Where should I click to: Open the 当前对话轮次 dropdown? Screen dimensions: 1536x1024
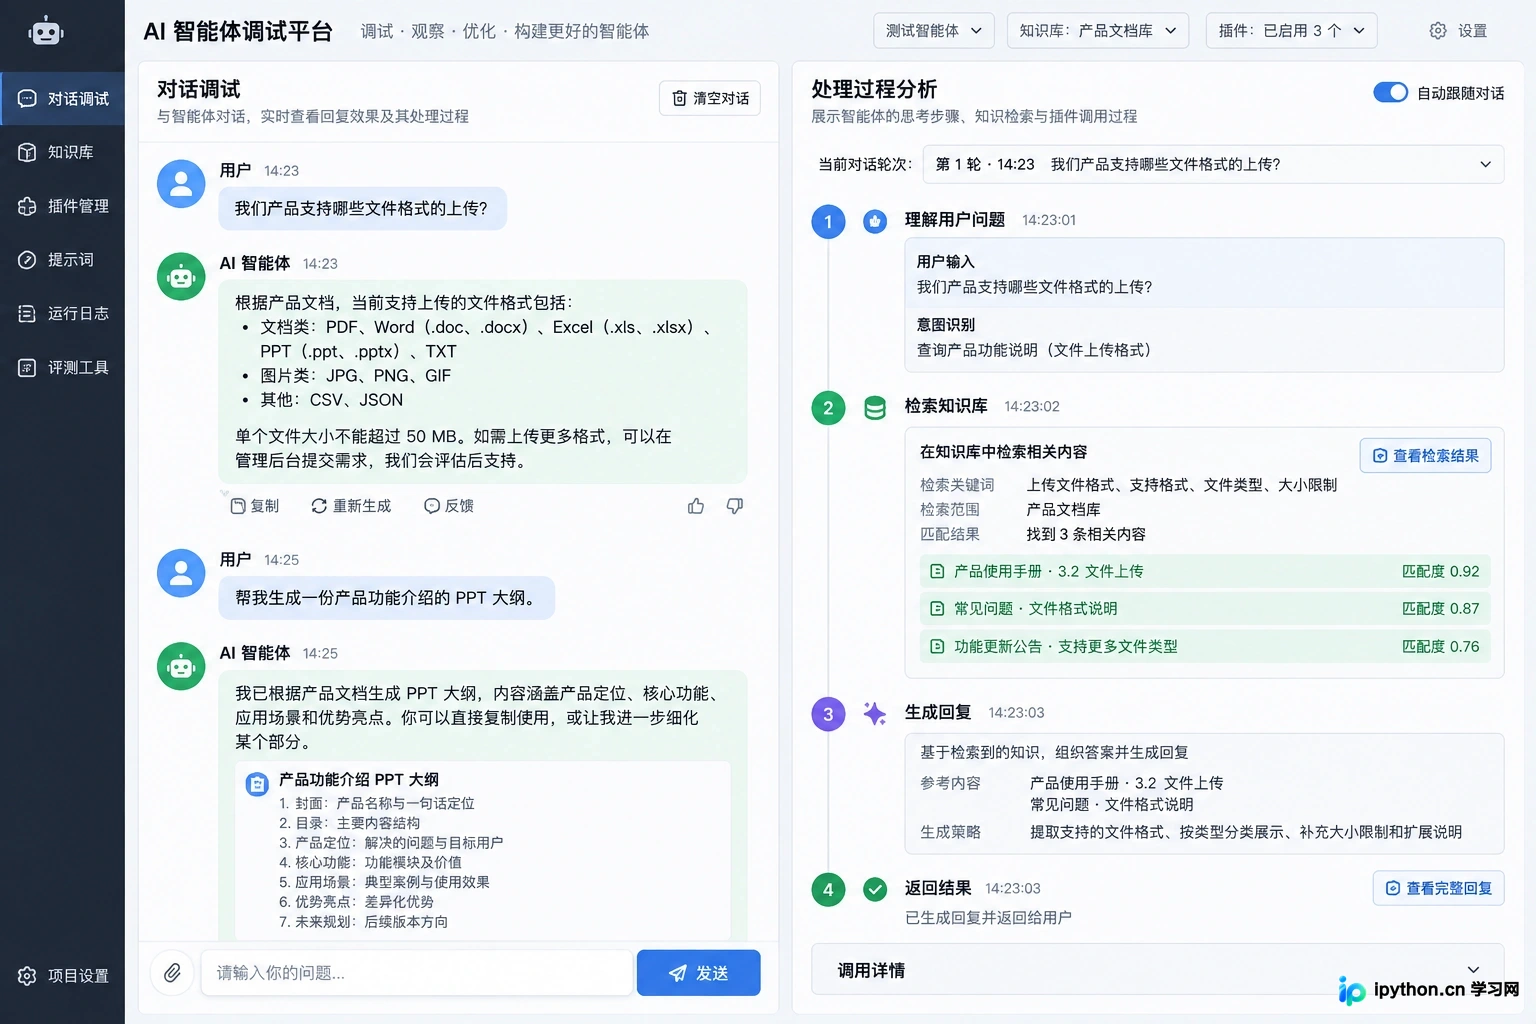coord(1213,164)
